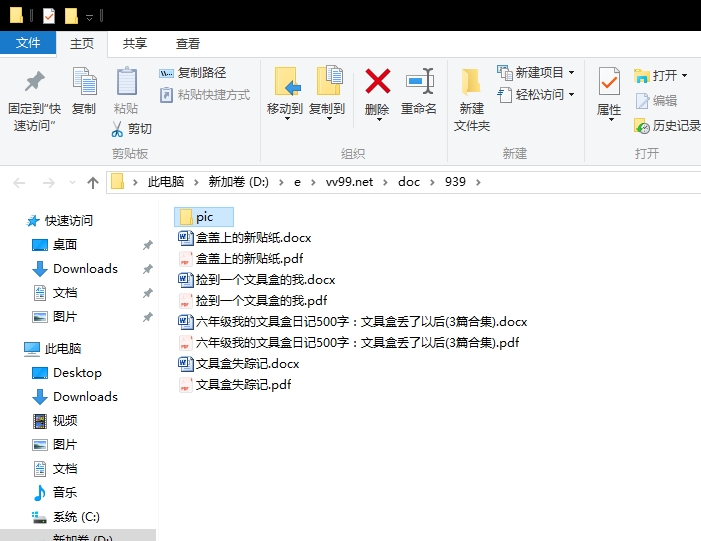Click the title bar properties checkmark icon
701x541 pixels.
click(49, 16)
